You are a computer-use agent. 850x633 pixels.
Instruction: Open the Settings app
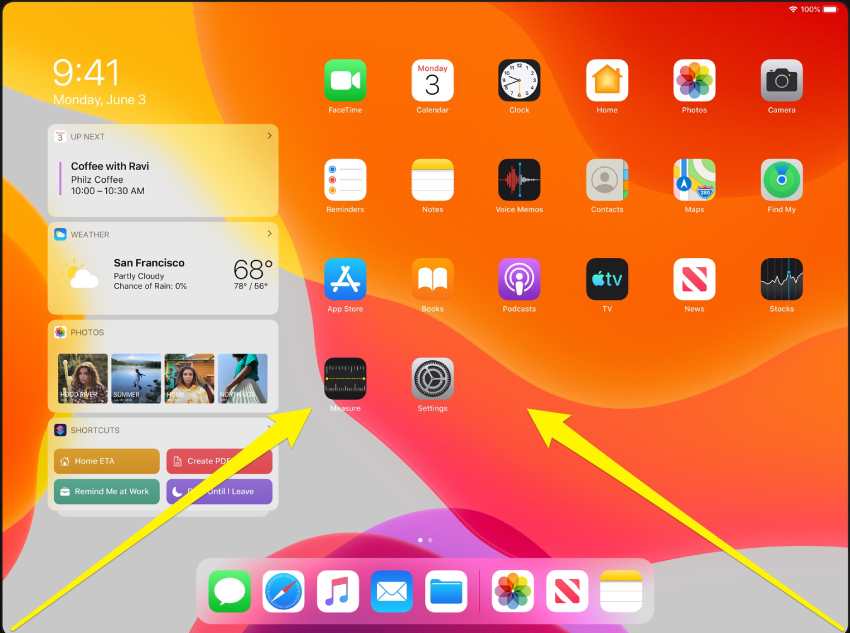point(432,379)
